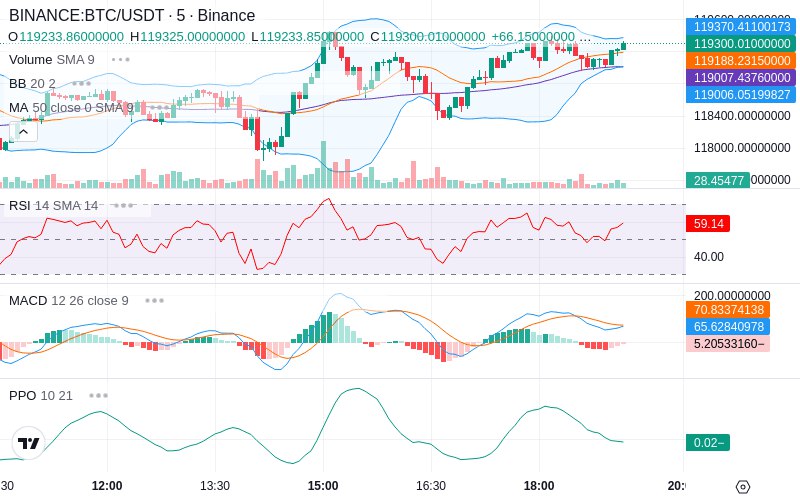Image resolution: width=800 pixels, height=500 pixels.
Task: Select the MACD 12 26 close 9 legend
Action: 68,300
